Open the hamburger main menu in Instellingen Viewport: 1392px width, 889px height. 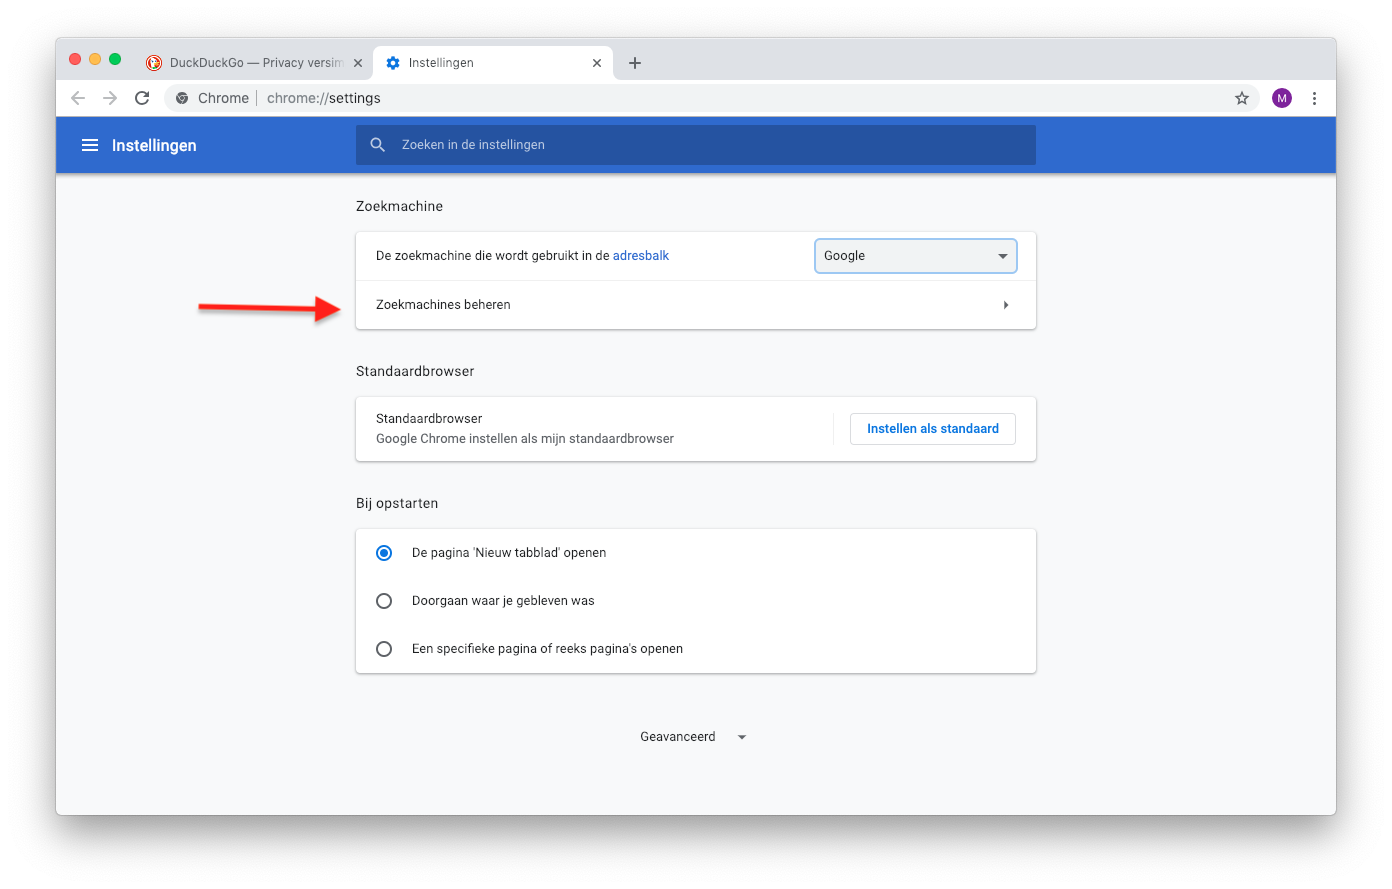click(90, 145)
